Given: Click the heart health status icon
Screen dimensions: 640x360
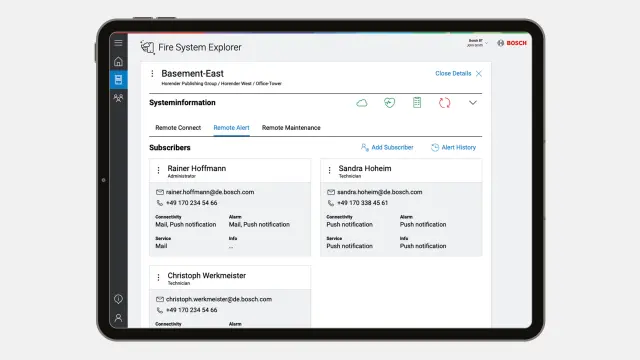Looking at the screenshot, I should coord(389,103).
